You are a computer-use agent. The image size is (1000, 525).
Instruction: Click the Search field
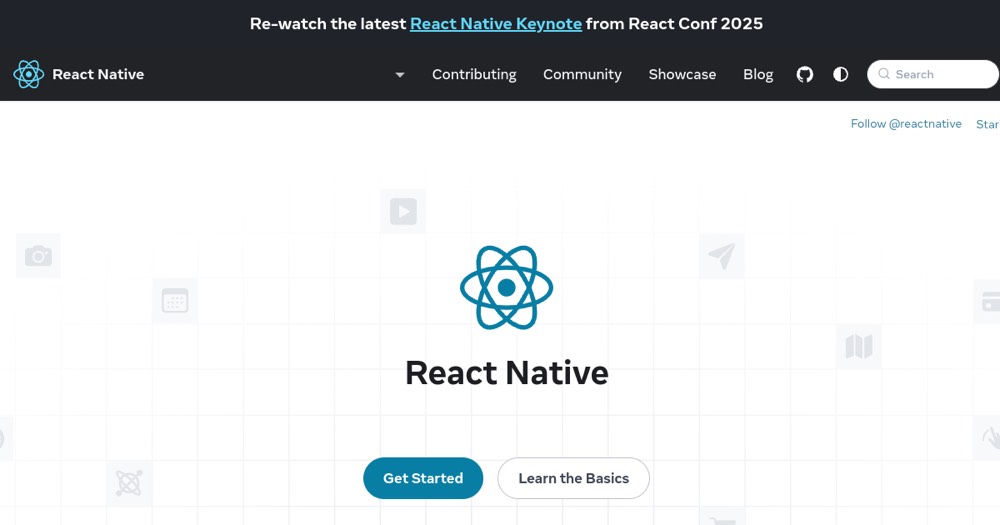pyautogui.click(x=933, y=74)
